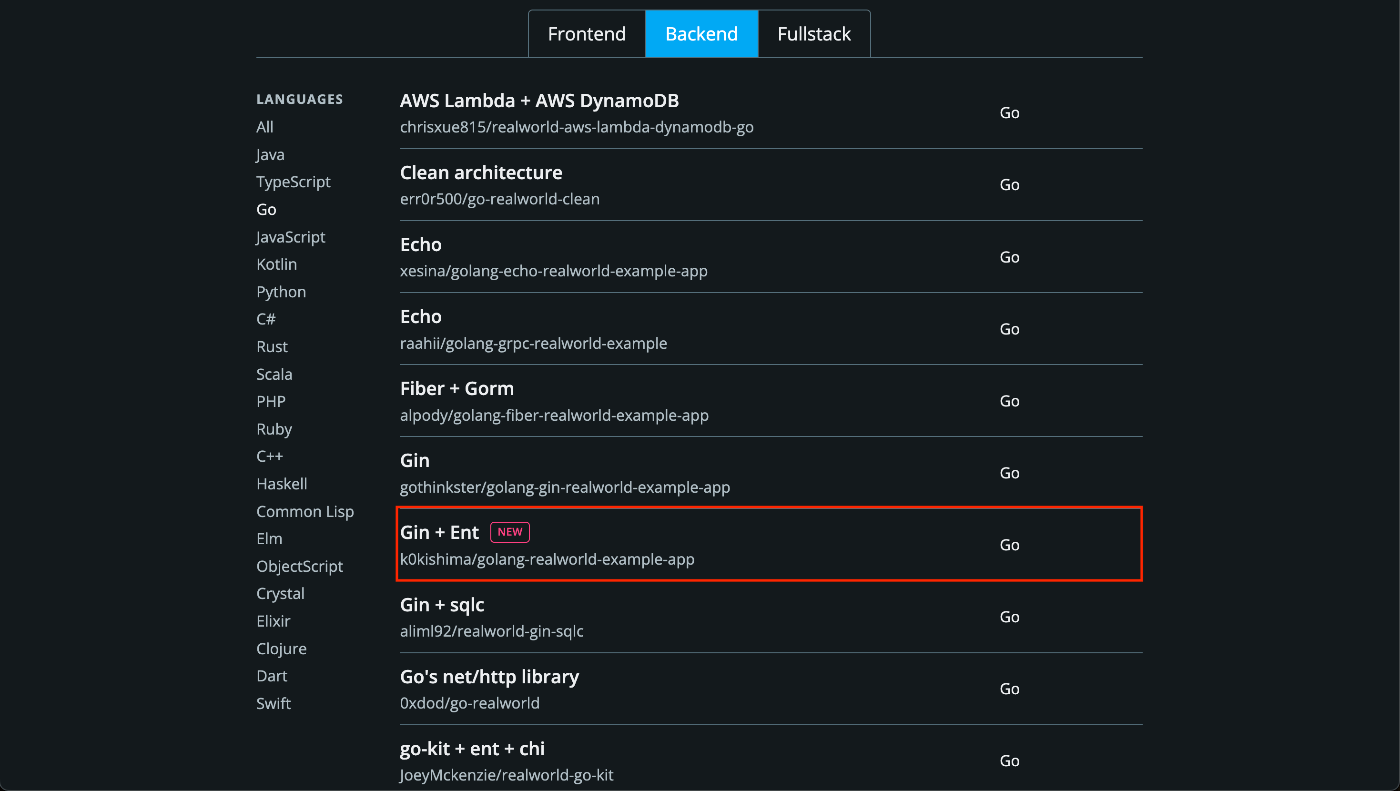Show only Rust implementations

click(x=272, y=347)
